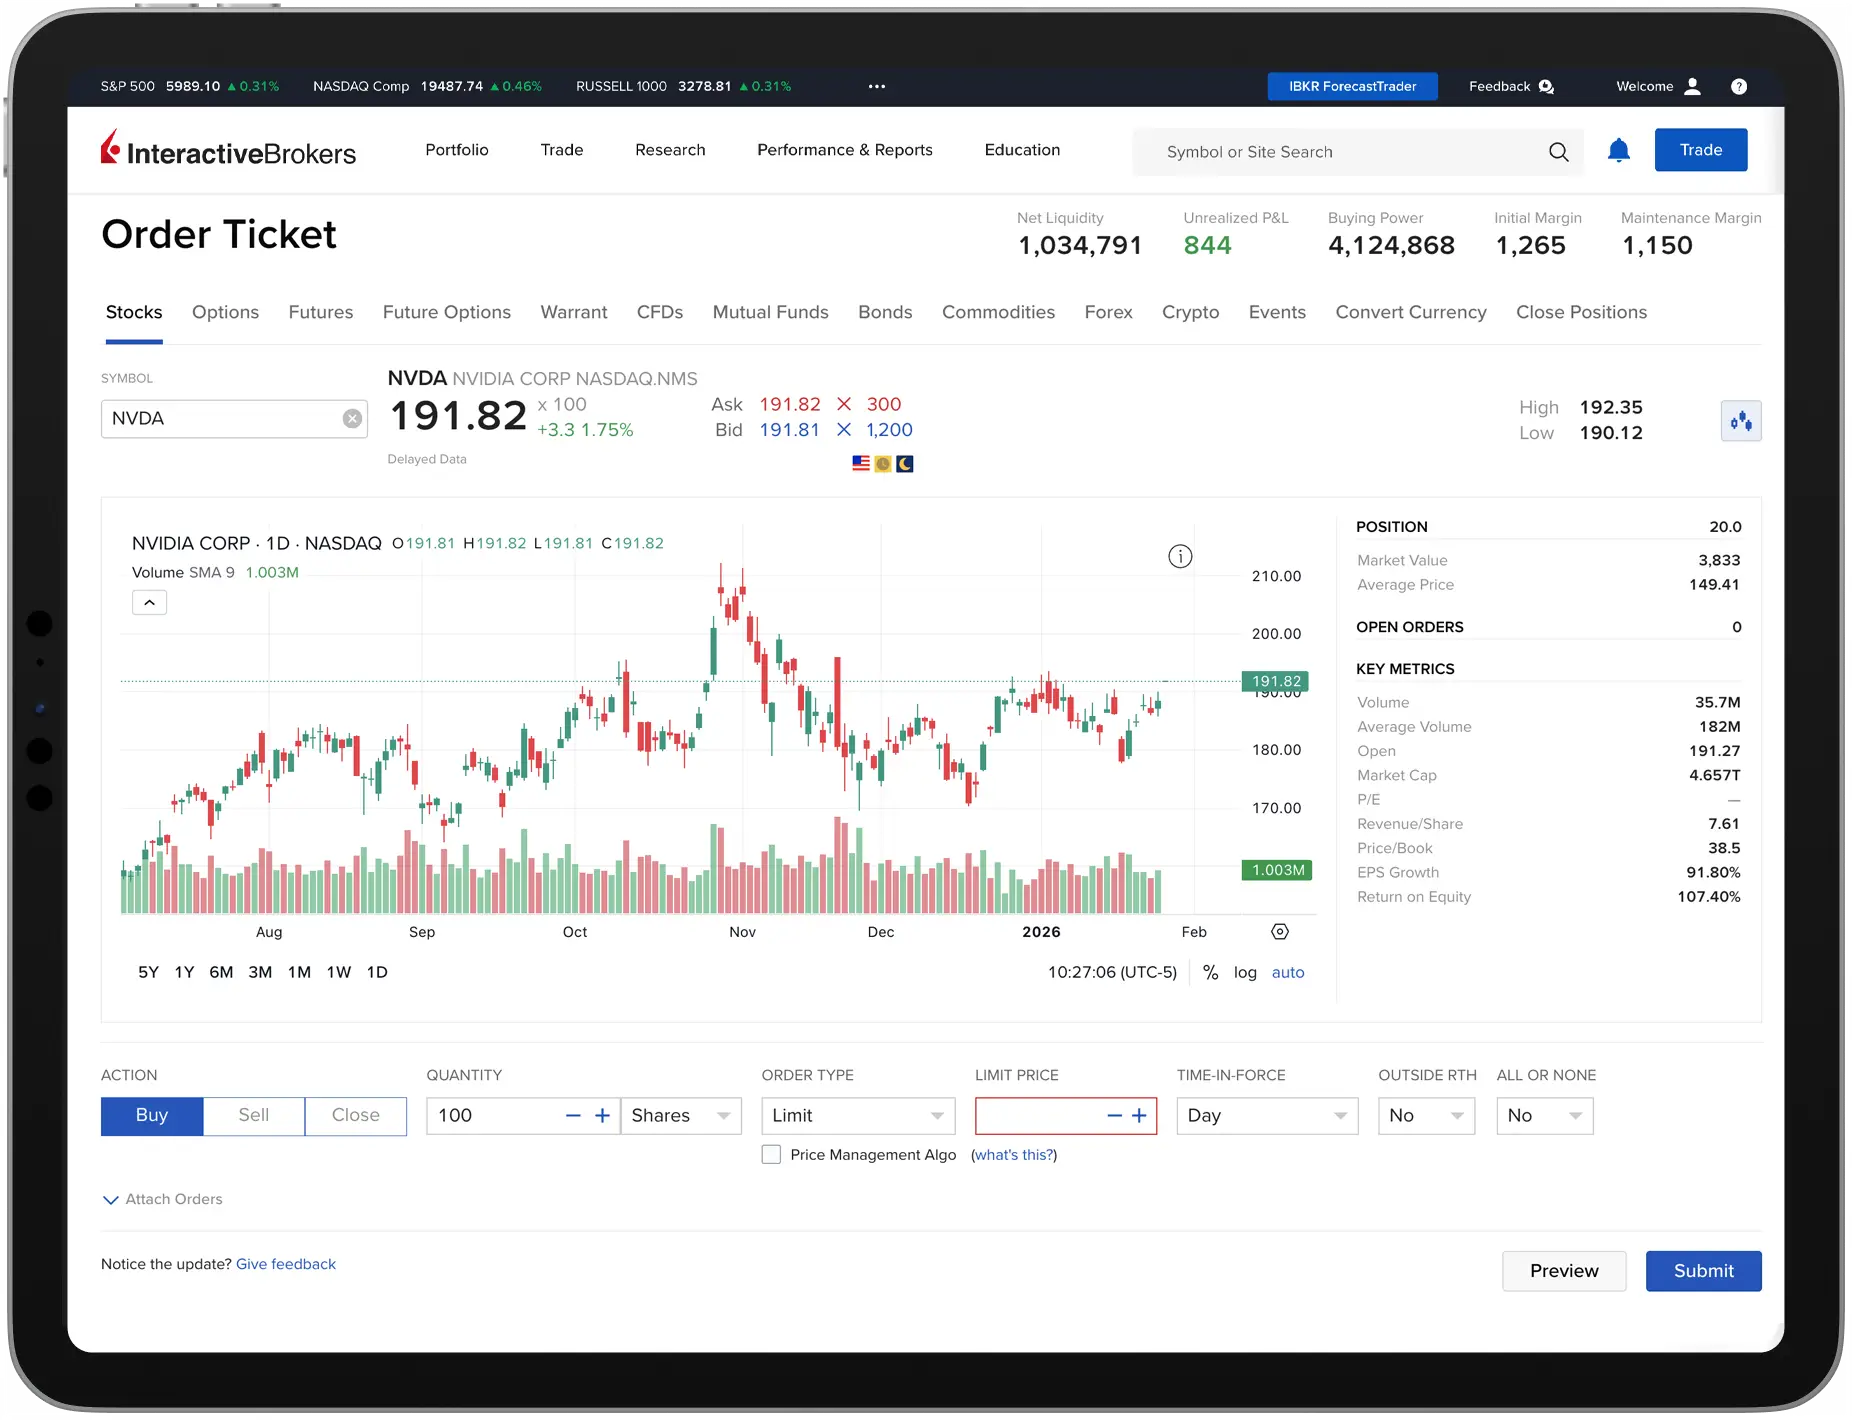The height and width of the screenshot is (1420, 1852).
Task: Click the moon overnight trading icon
Action: click(x=904, y=464)
